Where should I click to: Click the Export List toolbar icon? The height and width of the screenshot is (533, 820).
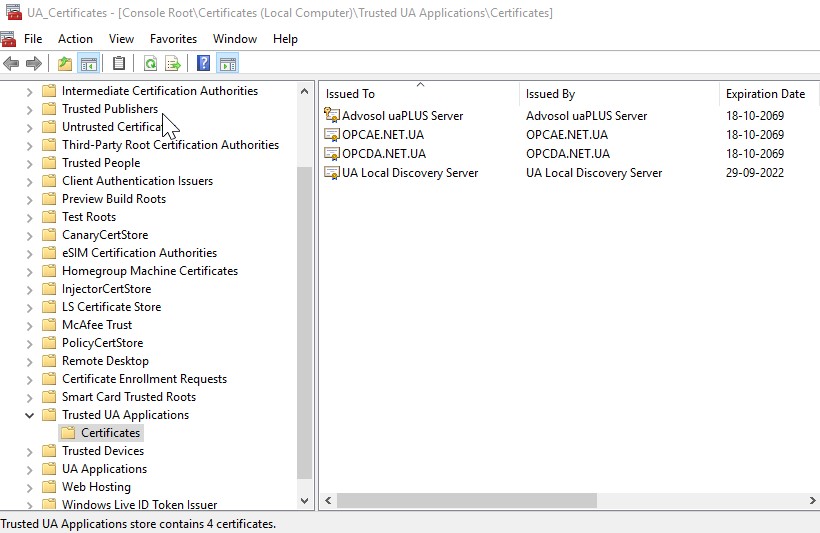tap(173, 64)
